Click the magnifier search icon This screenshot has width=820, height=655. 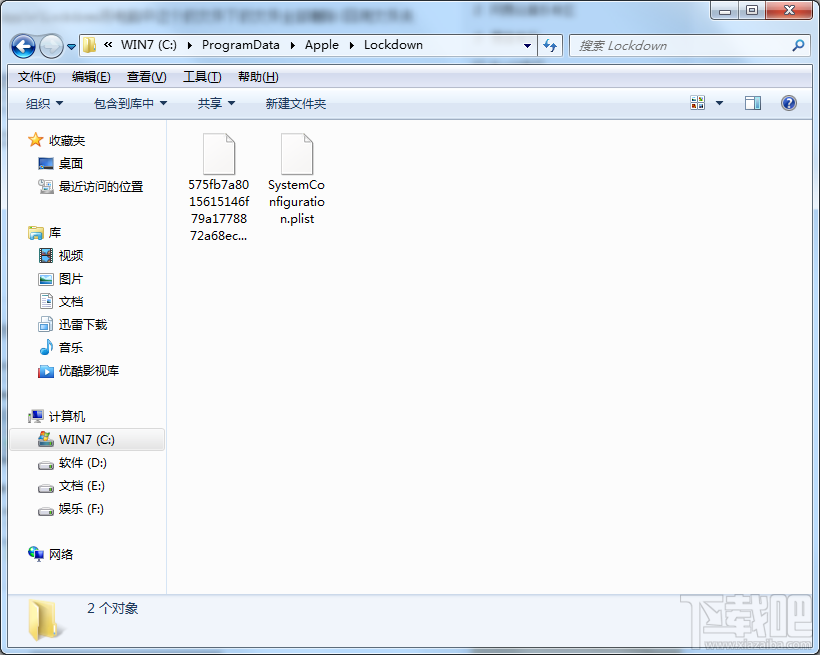pos(798,46)
